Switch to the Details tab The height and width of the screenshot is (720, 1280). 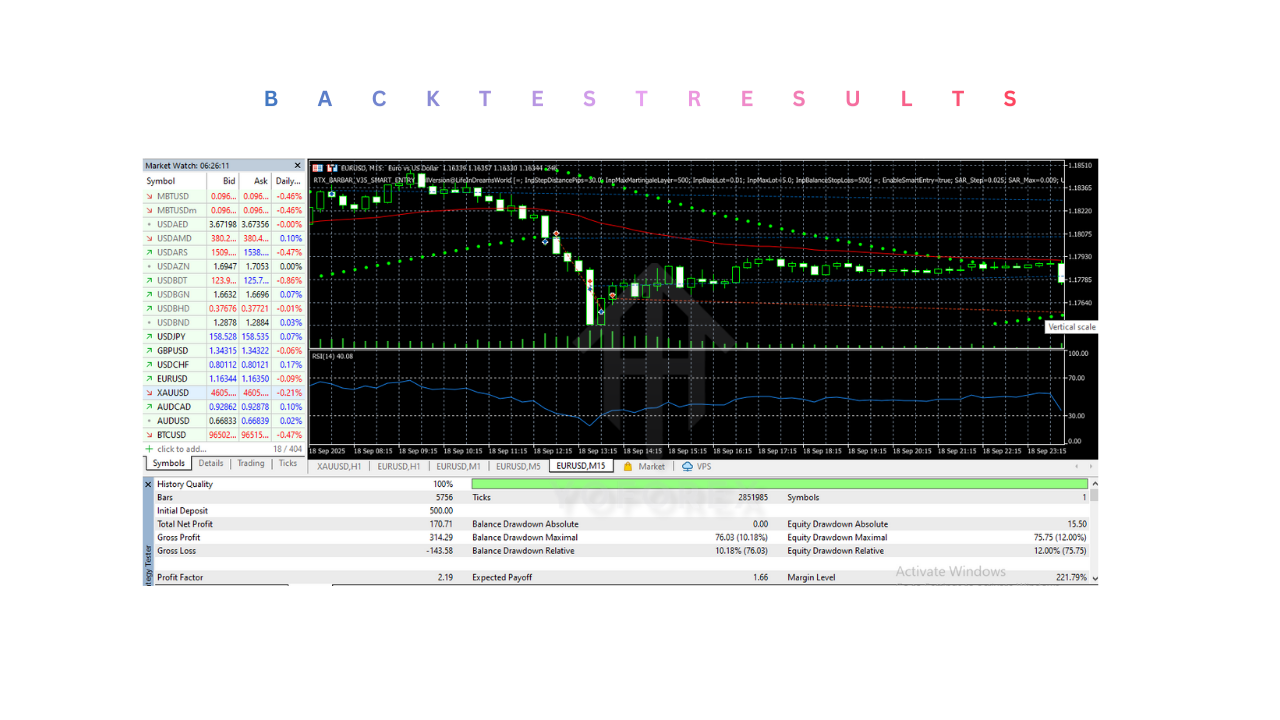coord(211,464)
